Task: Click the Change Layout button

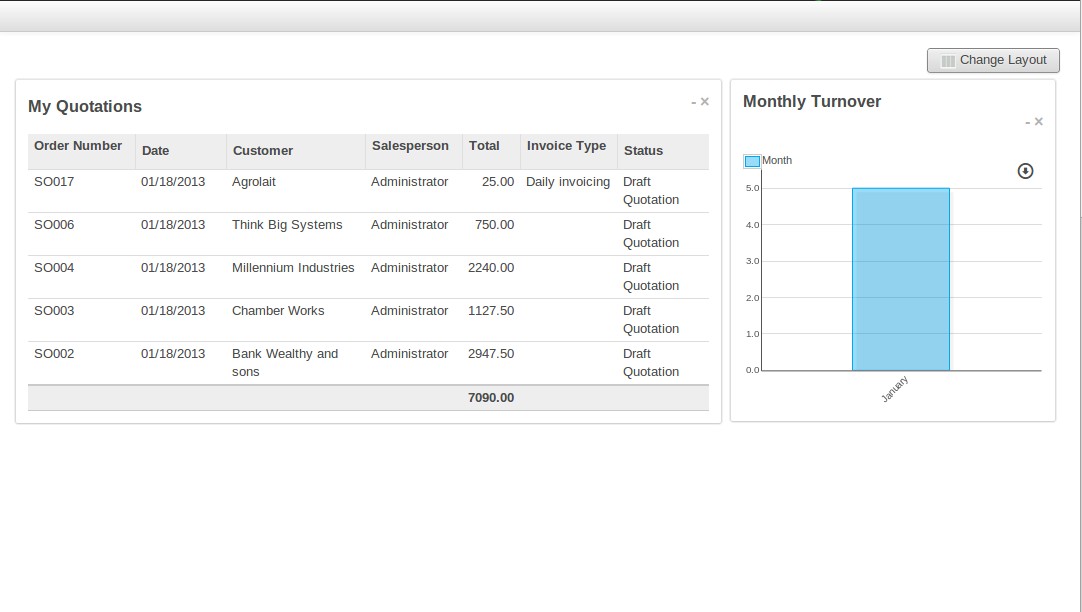Action: (992, 60)
